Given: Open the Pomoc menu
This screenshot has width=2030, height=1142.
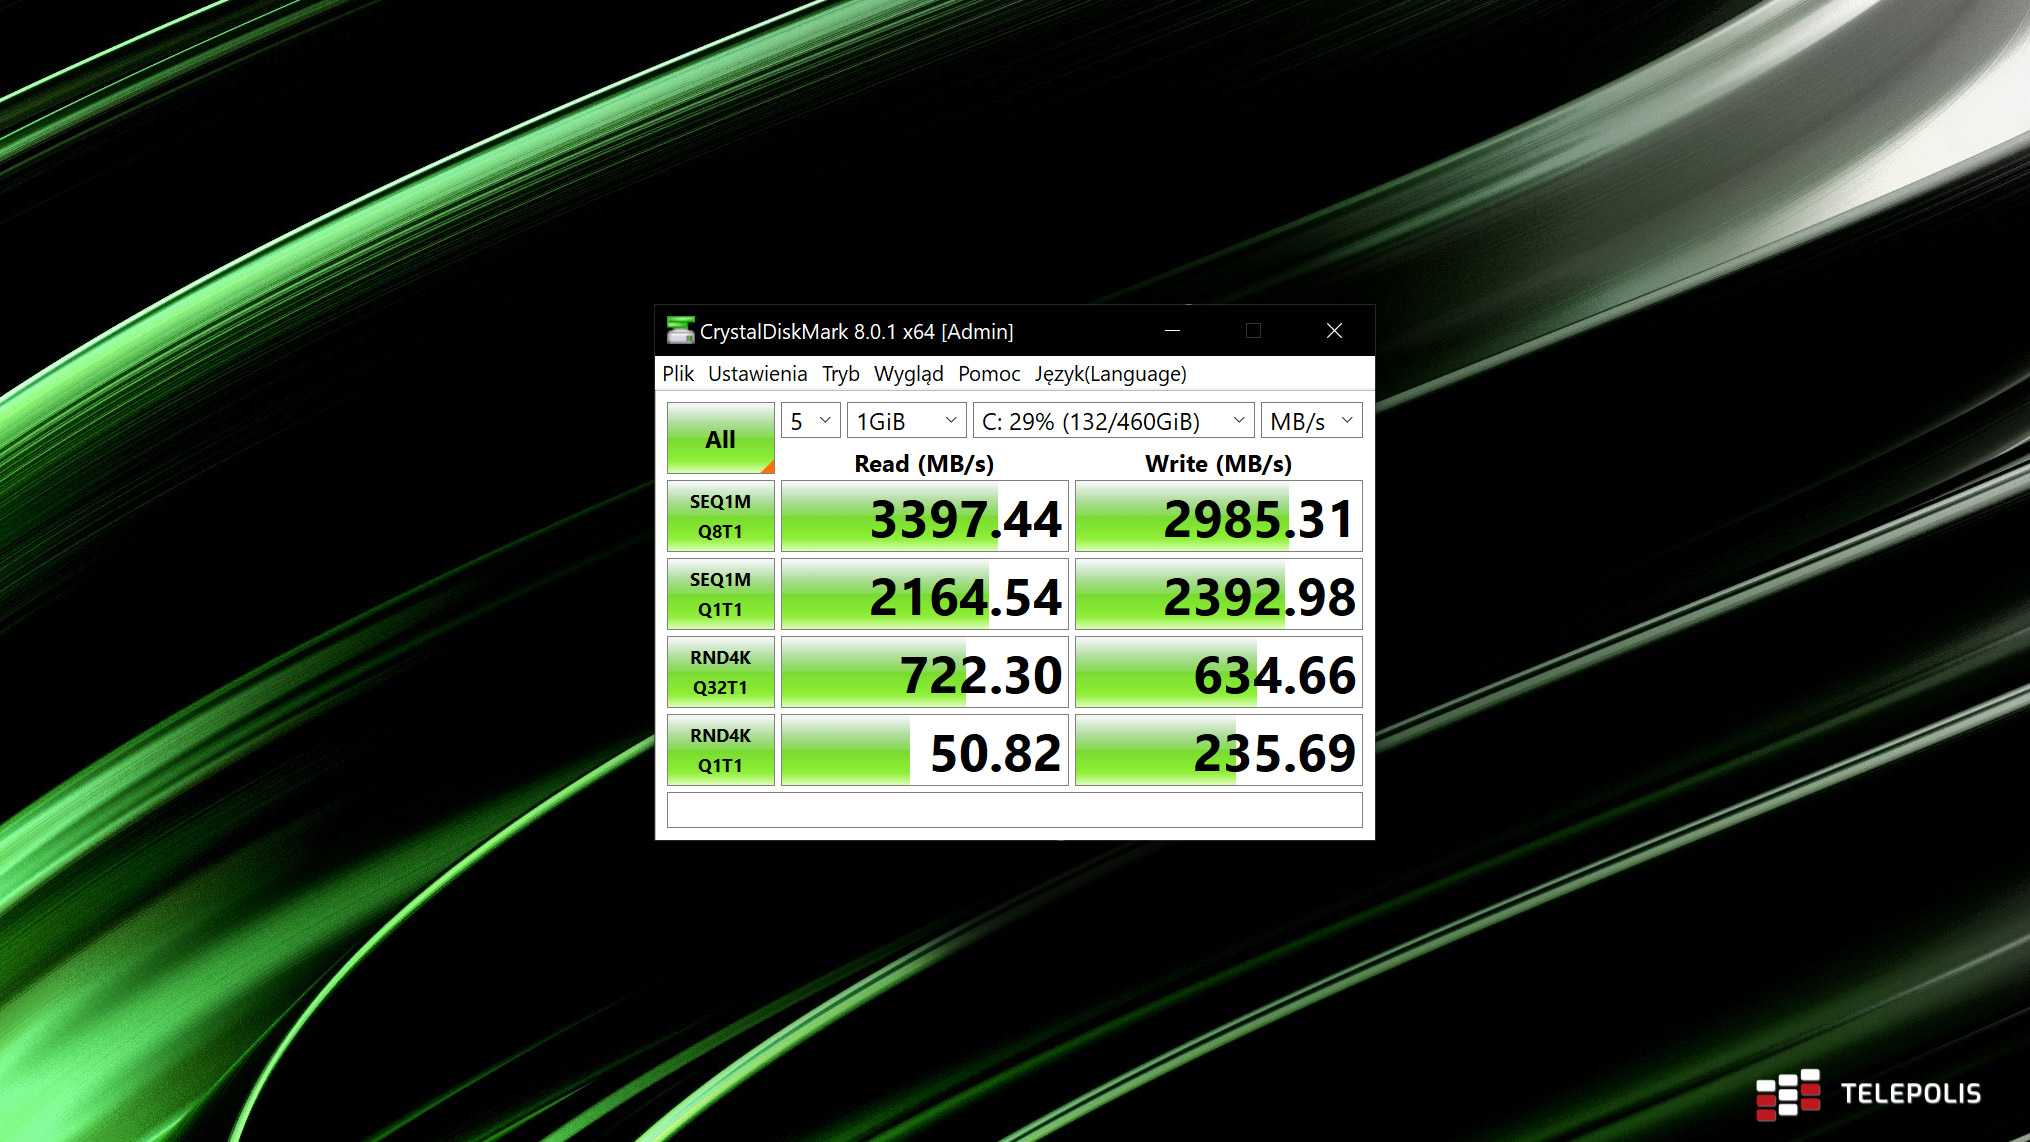Looking at the screenshot, I should [x=988, y=374].
